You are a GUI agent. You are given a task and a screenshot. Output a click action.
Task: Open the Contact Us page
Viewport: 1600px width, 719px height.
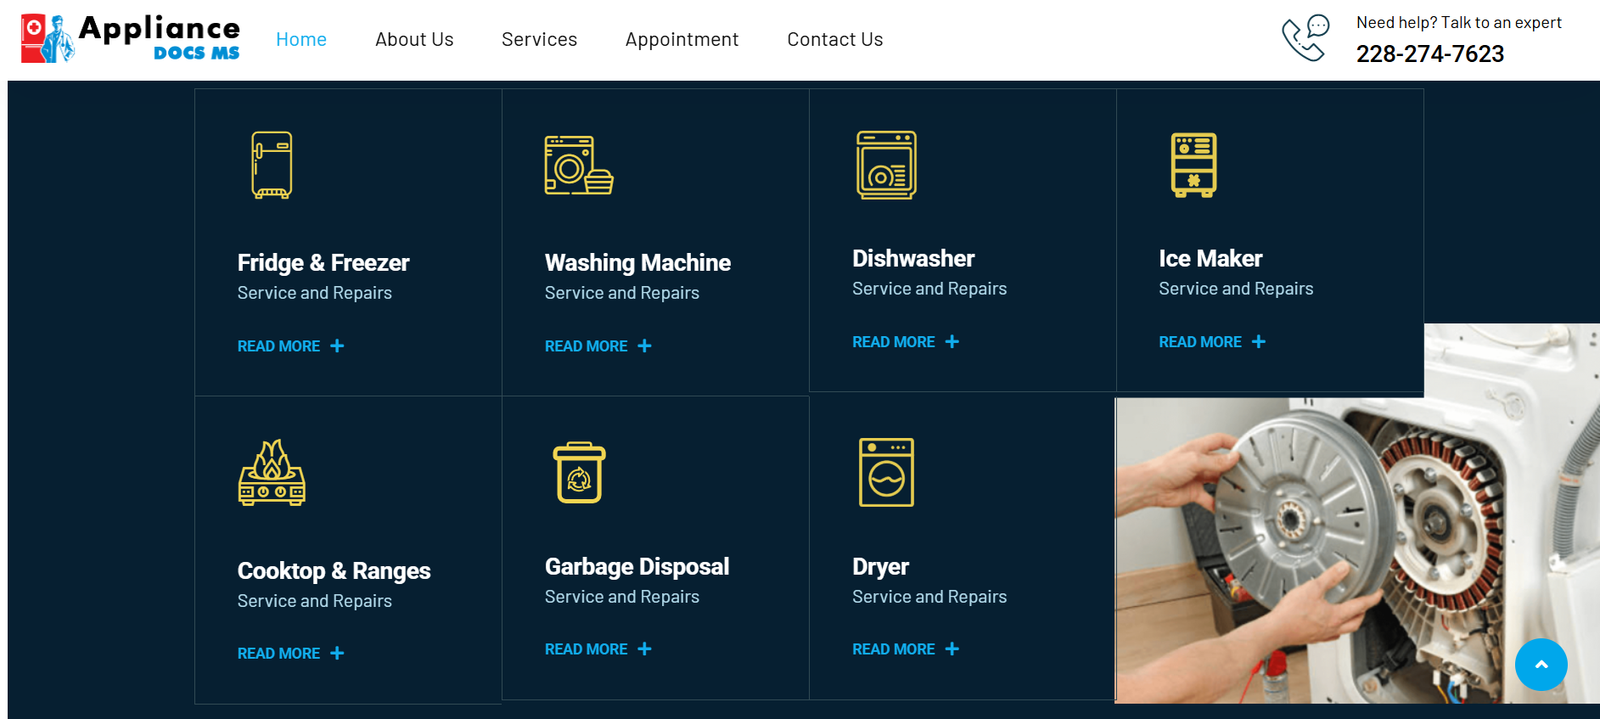coord(835,39)
